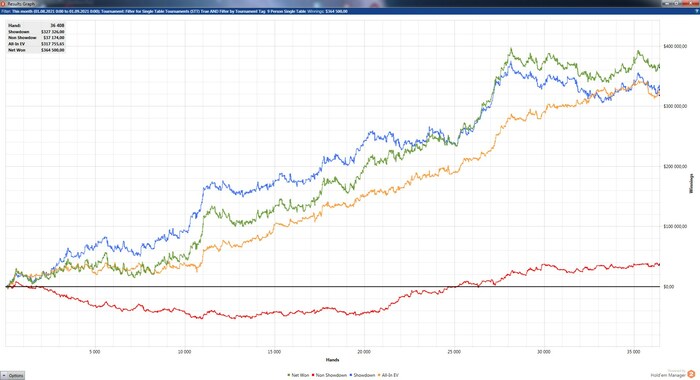Click the Hands count value 36 408
700x380 pixels.
57,26
